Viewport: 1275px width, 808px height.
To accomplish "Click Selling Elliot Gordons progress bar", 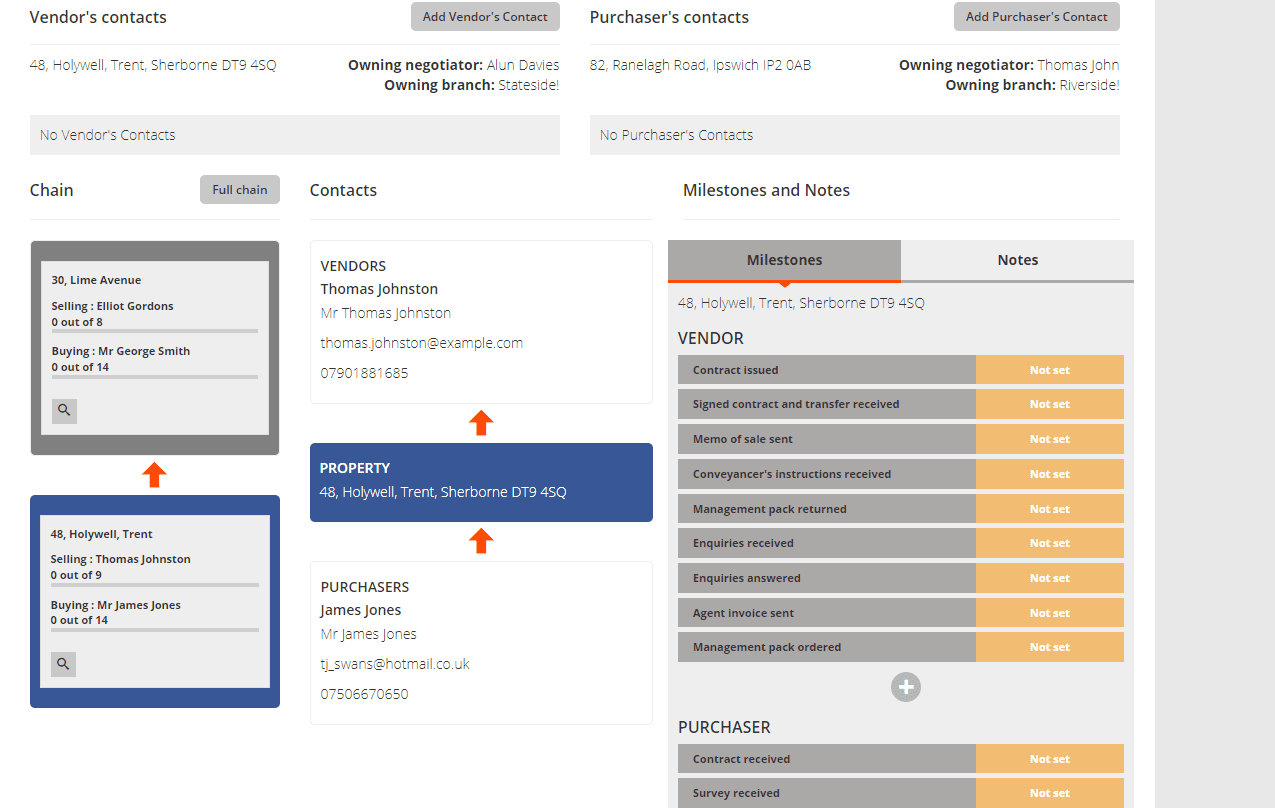I will point(155,331).
